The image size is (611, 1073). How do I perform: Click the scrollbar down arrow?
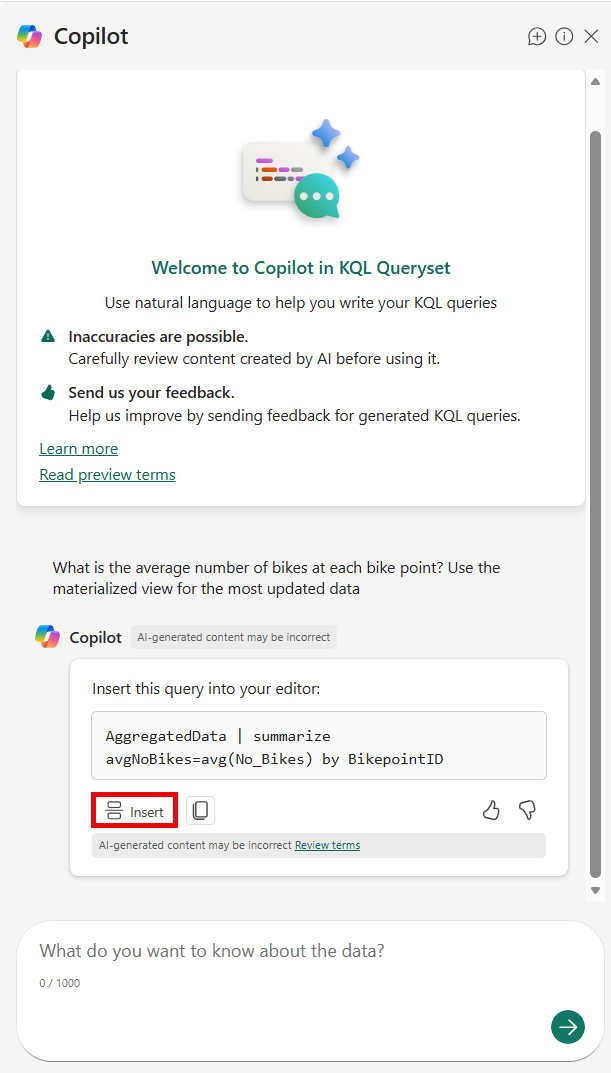(595, 890)
